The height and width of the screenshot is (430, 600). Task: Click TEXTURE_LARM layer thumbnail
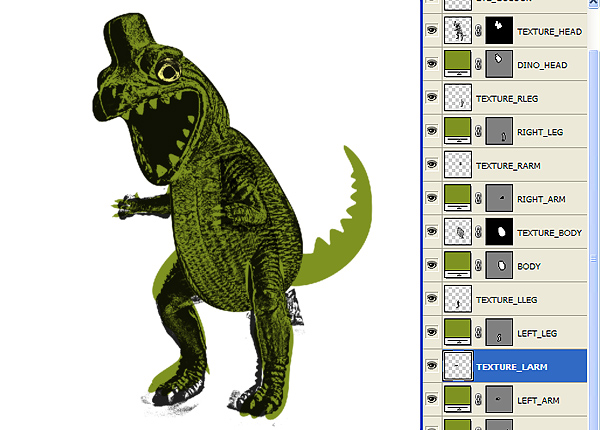pyautogui.click(x=458, y=366)
